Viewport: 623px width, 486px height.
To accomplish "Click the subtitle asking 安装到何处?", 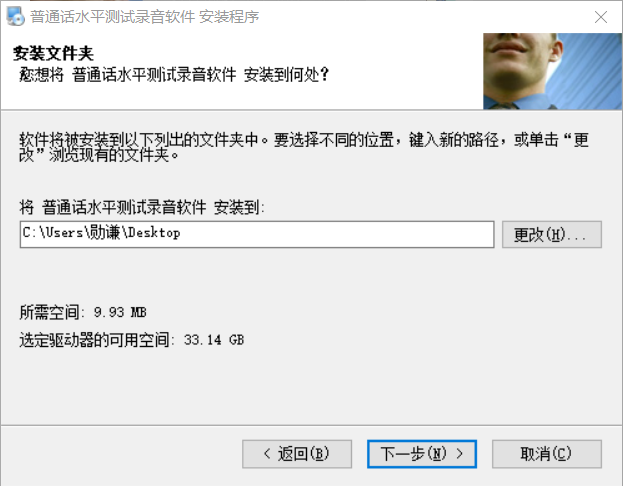I will [174, 75].
